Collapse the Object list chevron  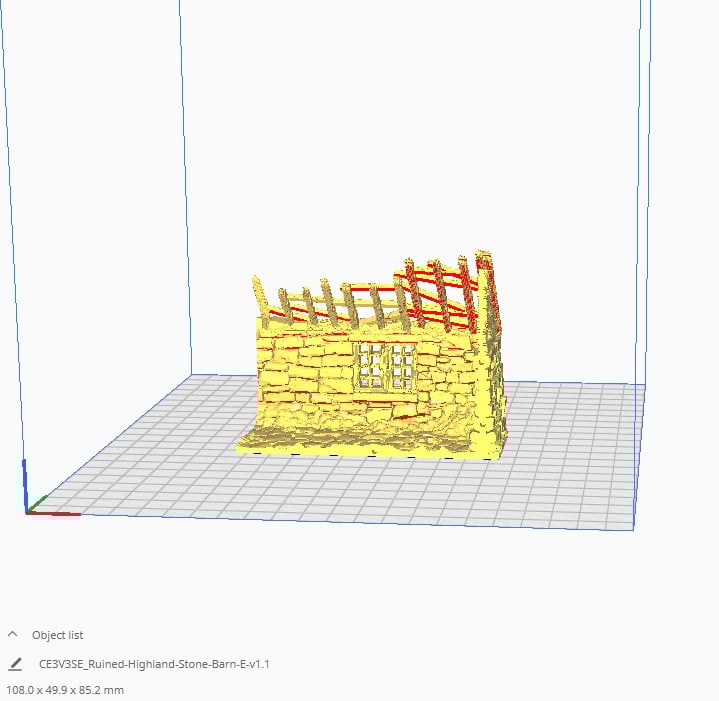click(x=13, y=634)
